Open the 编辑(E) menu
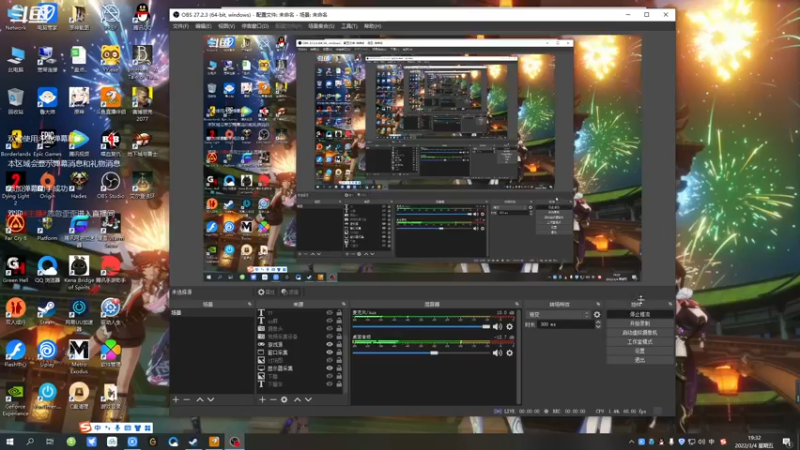The image size is (800, 450). [x=203, y=26]
